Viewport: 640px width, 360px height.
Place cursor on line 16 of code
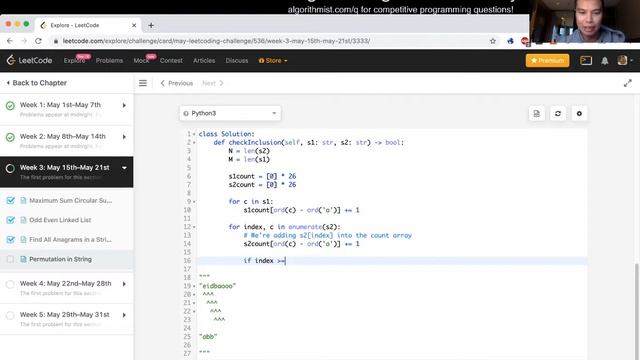click(x=392, y=261)
